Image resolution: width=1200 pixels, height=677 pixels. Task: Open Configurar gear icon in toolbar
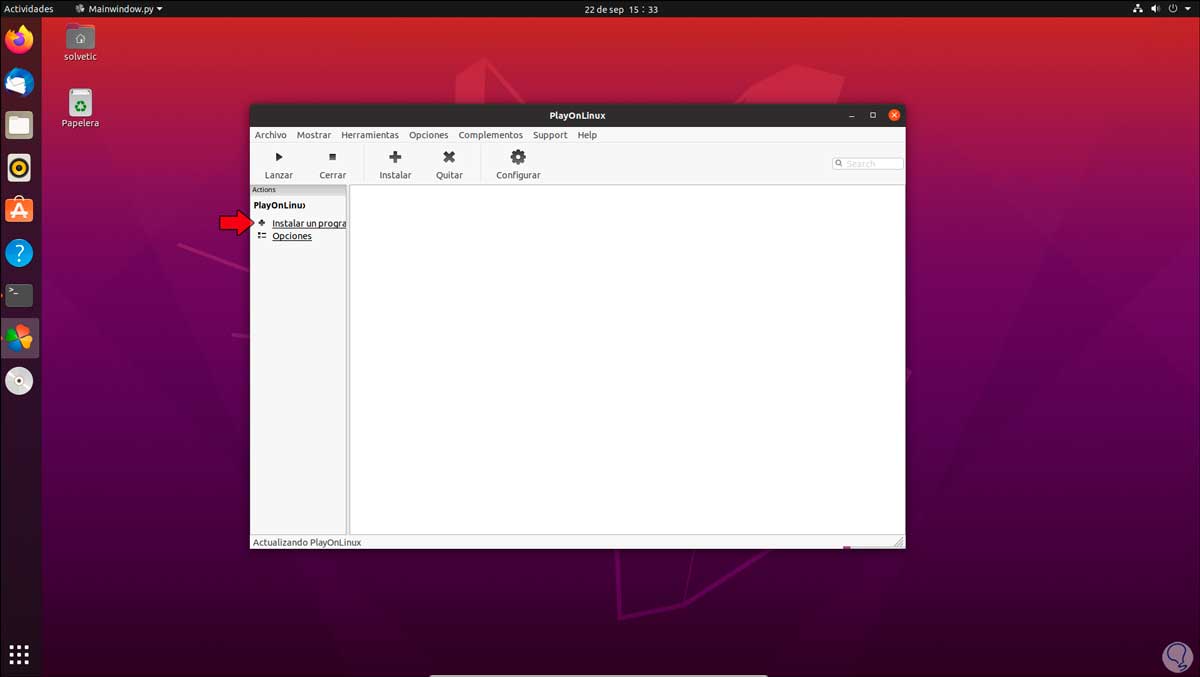pos(518,157)
